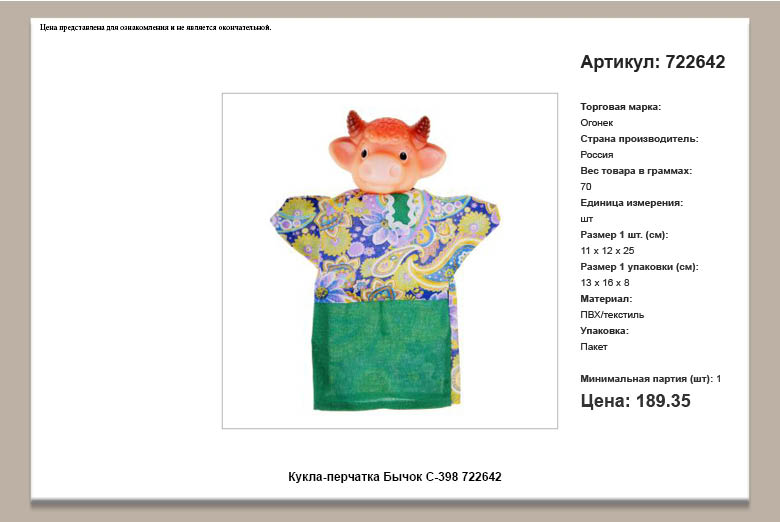780x522 pixels.
Task: Click the bull glove puppet product image
Action: pos(390,261)
